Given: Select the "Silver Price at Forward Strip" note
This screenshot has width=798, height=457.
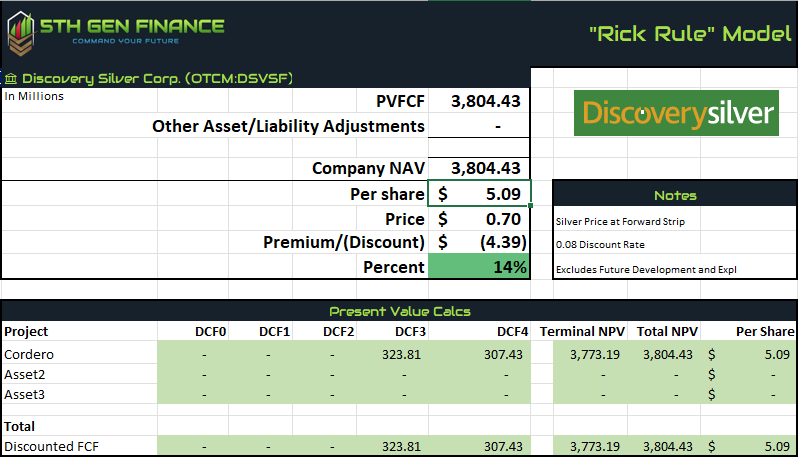Looking at the screenshot, I should point(620,222).
